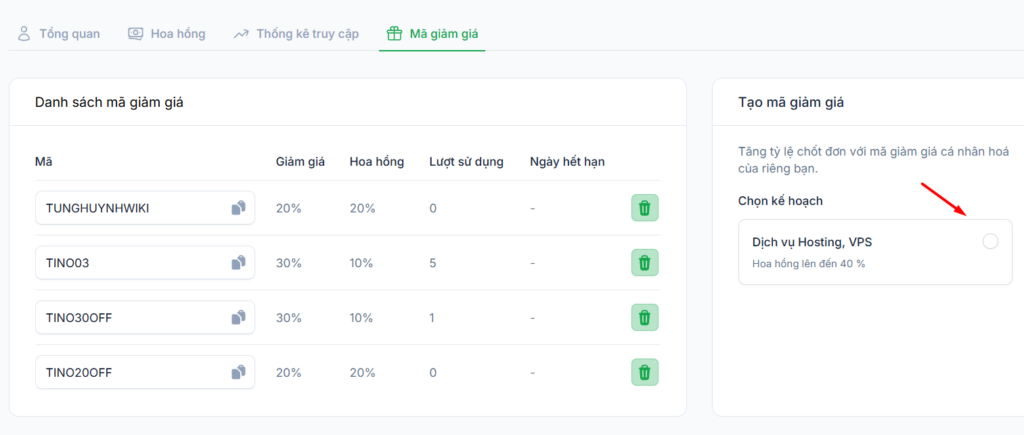Click the Danh sách mã giảm giá heading
Screen dimensions: 1024x435
click(x=109, y=103)
